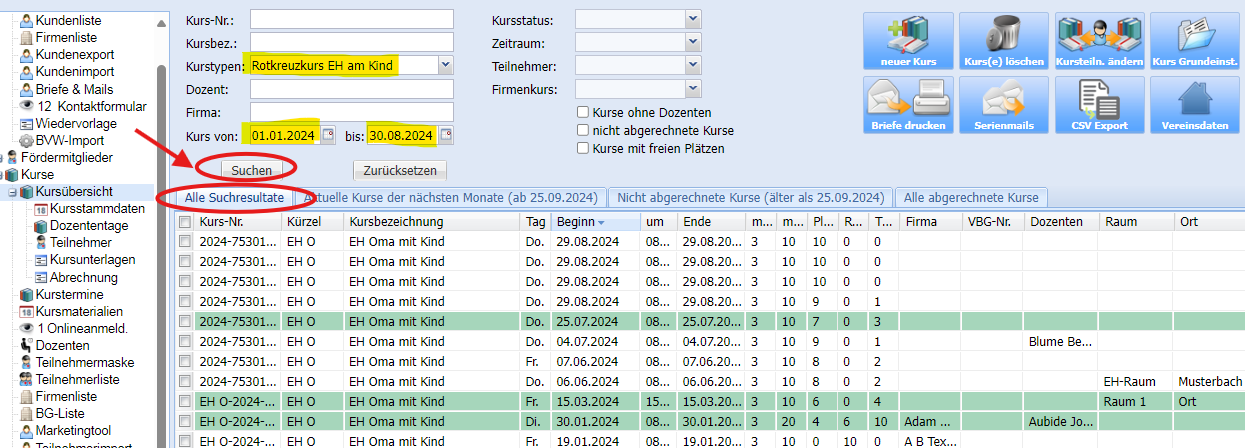
Task: Tick nicht abgerechnete Kurse checkbox
Action: [x=583, y=131]
